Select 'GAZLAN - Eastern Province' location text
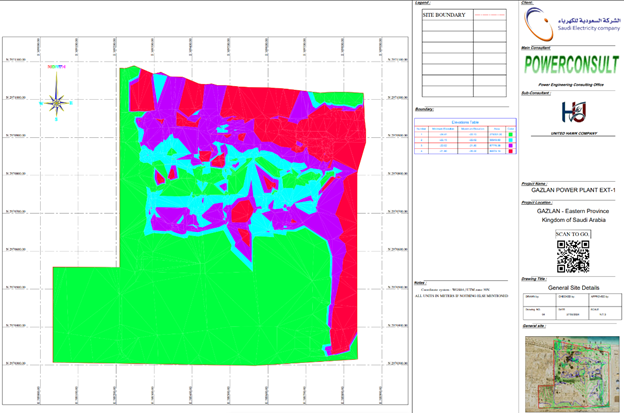Image resolution: width=624 pixels, height=413 pixels. tap(573, 211)
